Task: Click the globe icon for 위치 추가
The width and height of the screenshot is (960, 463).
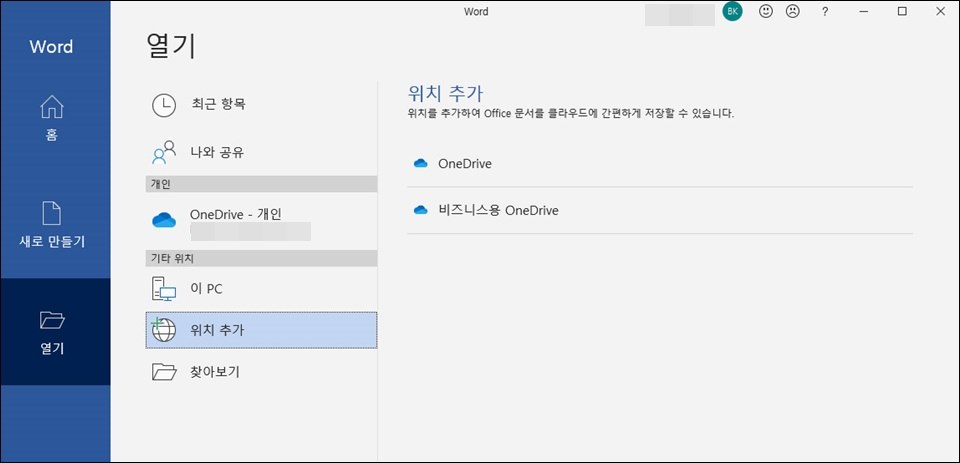Action: point(163,329)
